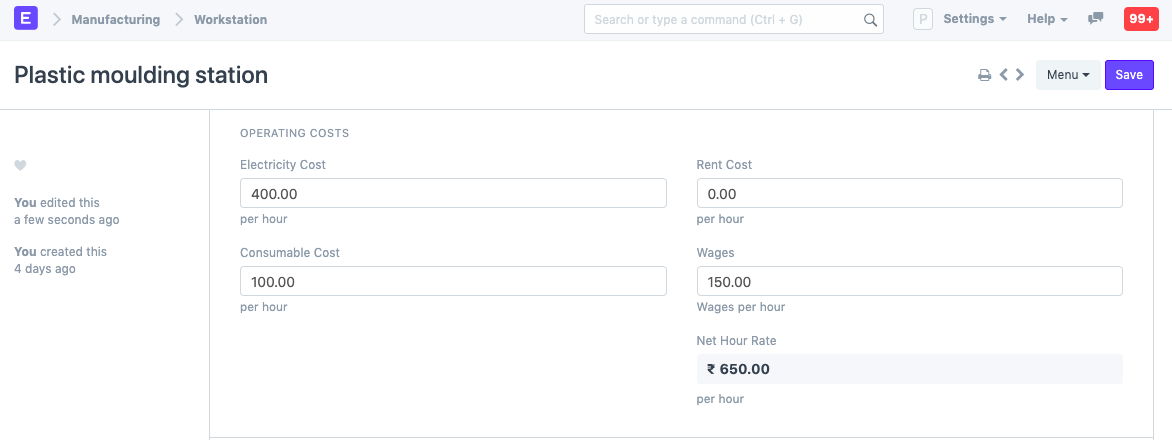Click the Electricity Cost field

453,193
